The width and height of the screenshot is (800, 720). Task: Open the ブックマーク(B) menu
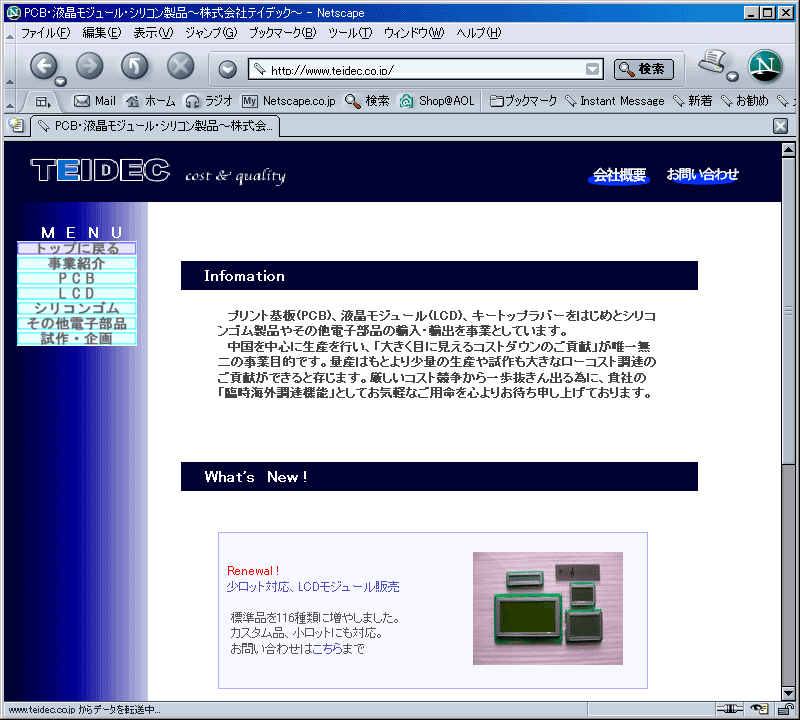tap(283, 33)
